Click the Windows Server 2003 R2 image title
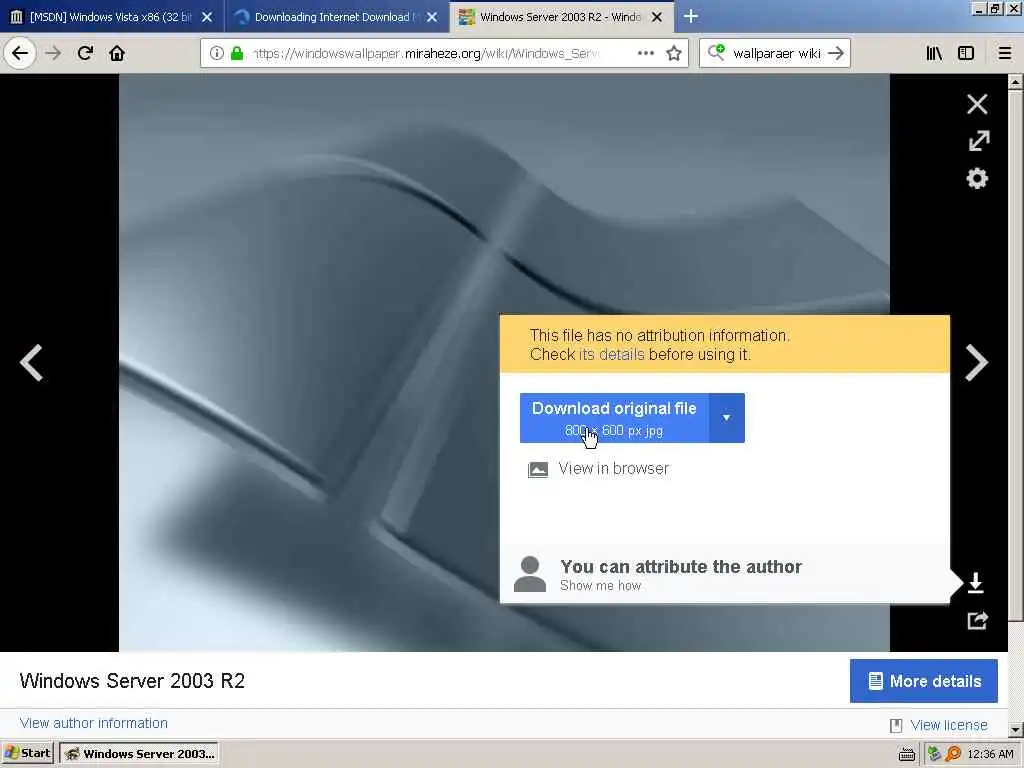 (x=132, y=680)
